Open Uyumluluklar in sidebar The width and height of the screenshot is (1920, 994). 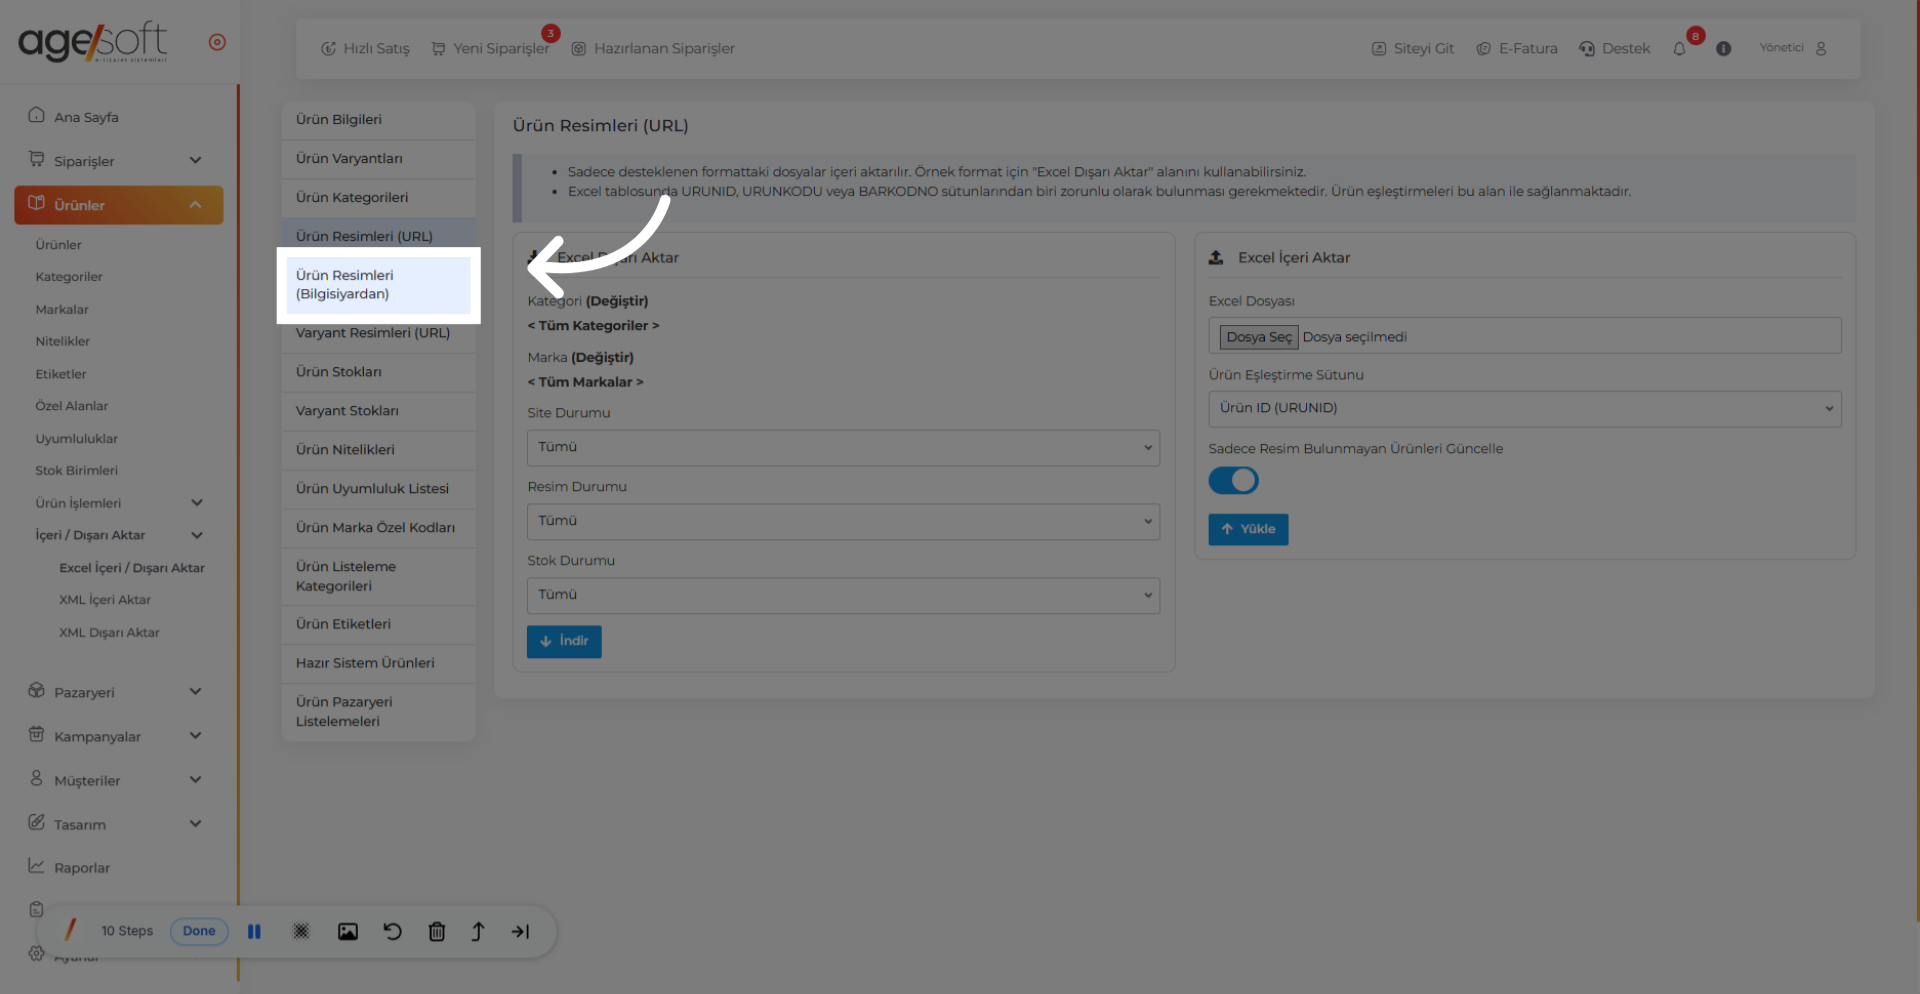point(77,438)
